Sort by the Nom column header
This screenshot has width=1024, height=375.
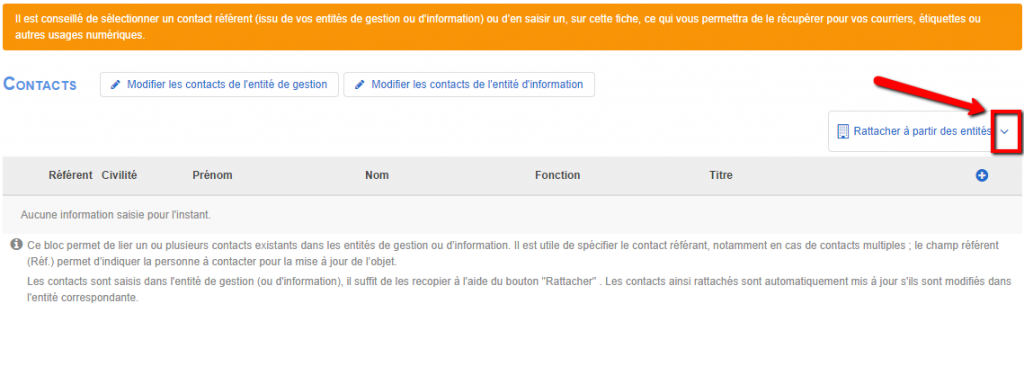[x=377, y=175]
